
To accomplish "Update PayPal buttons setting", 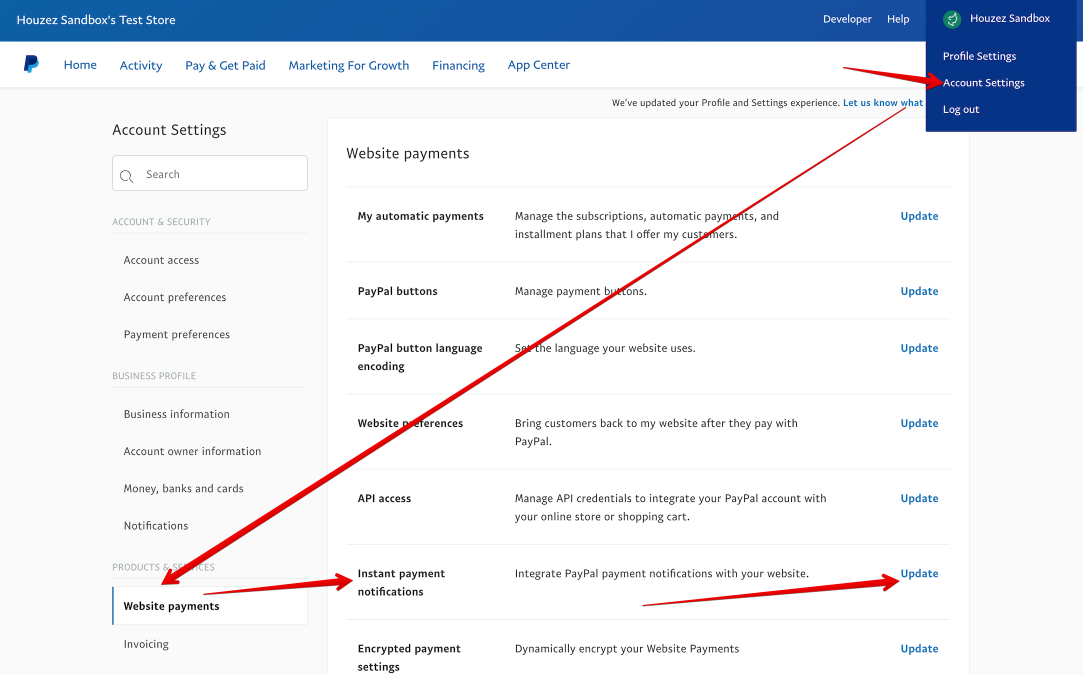I will point(919,292).
